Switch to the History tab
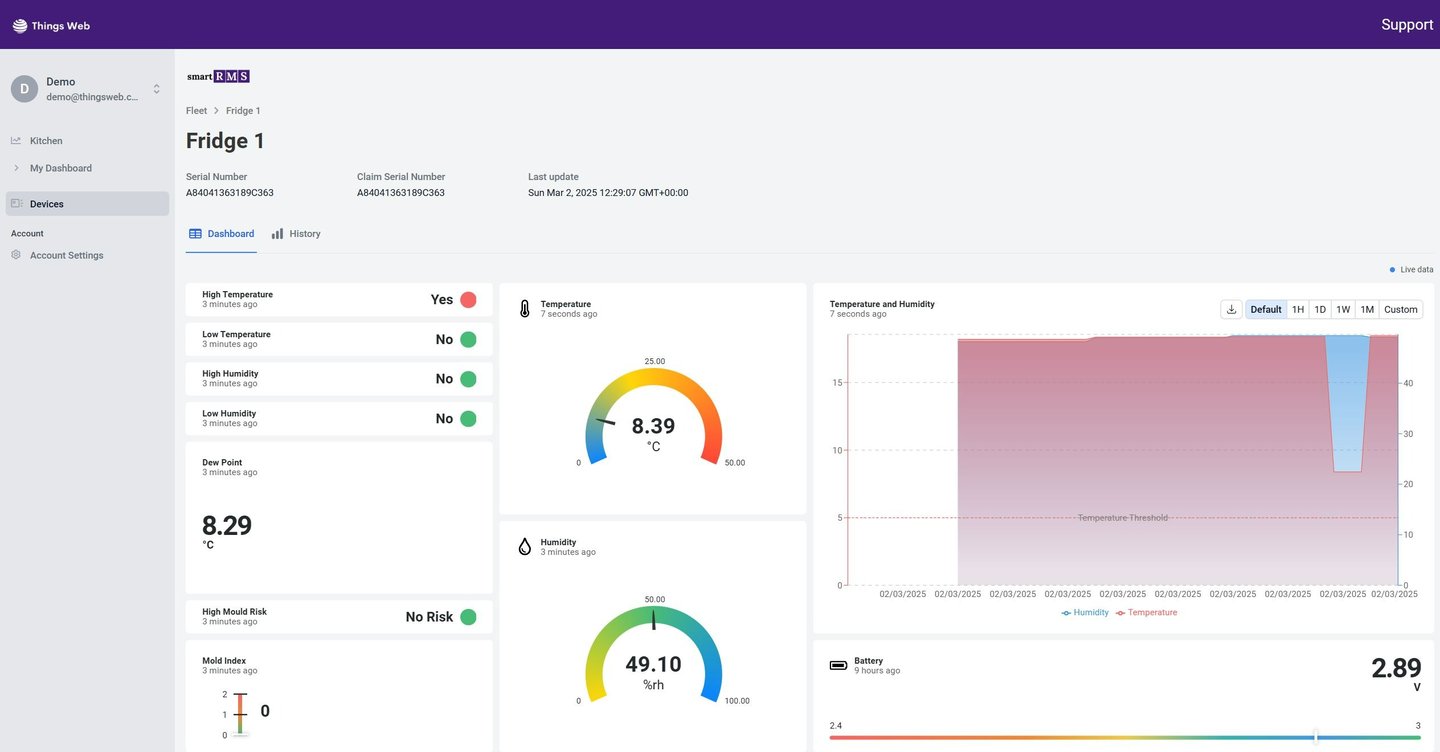 296,234
